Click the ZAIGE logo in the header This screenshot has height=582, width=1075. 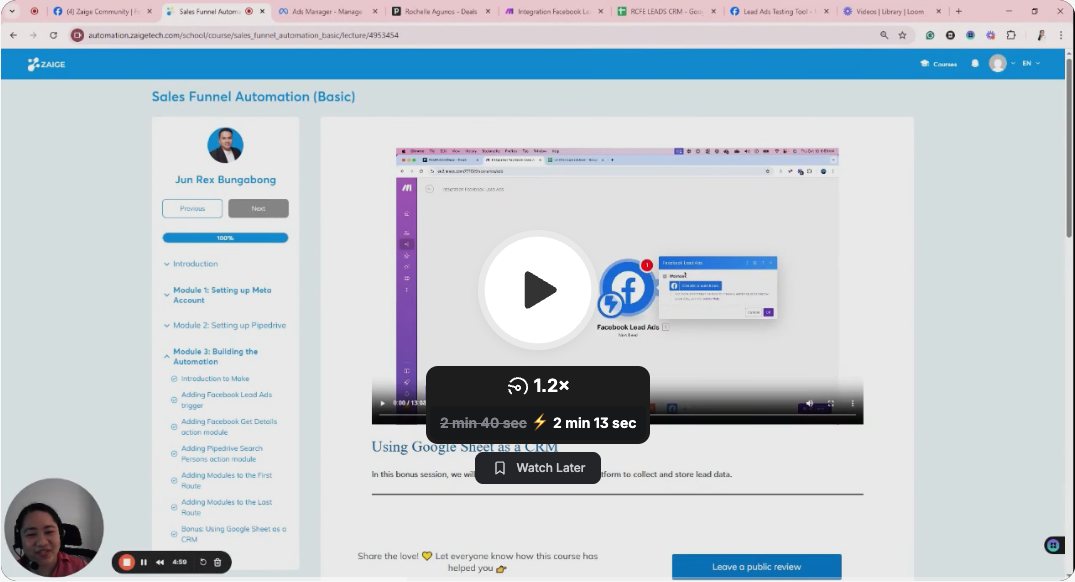click(x=47, y=64)
